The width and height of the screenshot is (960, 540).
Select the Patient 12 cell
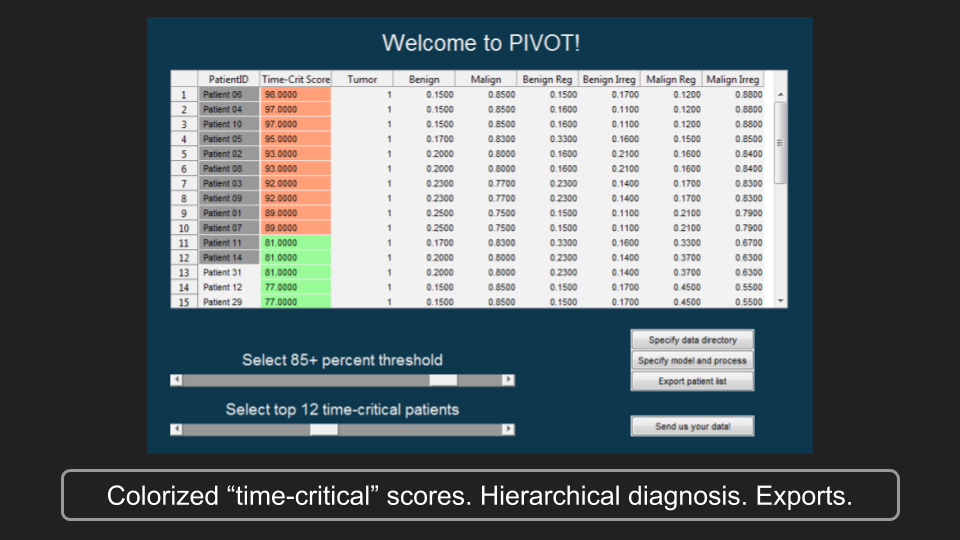click(x=229, y=287)
